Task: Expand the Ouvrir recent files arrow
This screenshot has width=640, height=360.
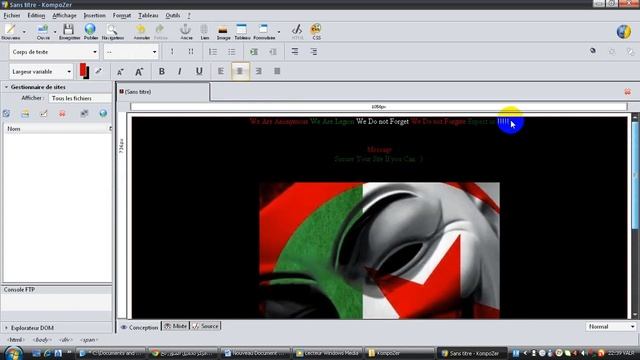Action: (55, 32)
